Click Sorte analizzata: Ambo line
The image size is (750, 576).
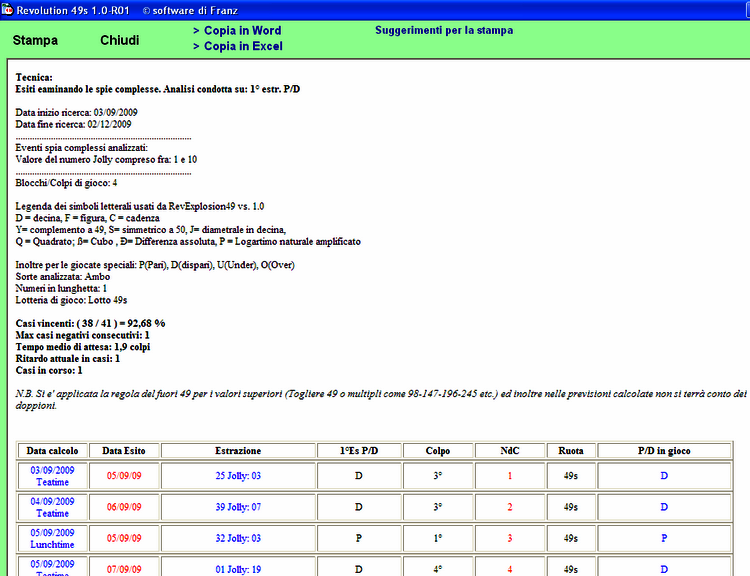tap(63, 277)
